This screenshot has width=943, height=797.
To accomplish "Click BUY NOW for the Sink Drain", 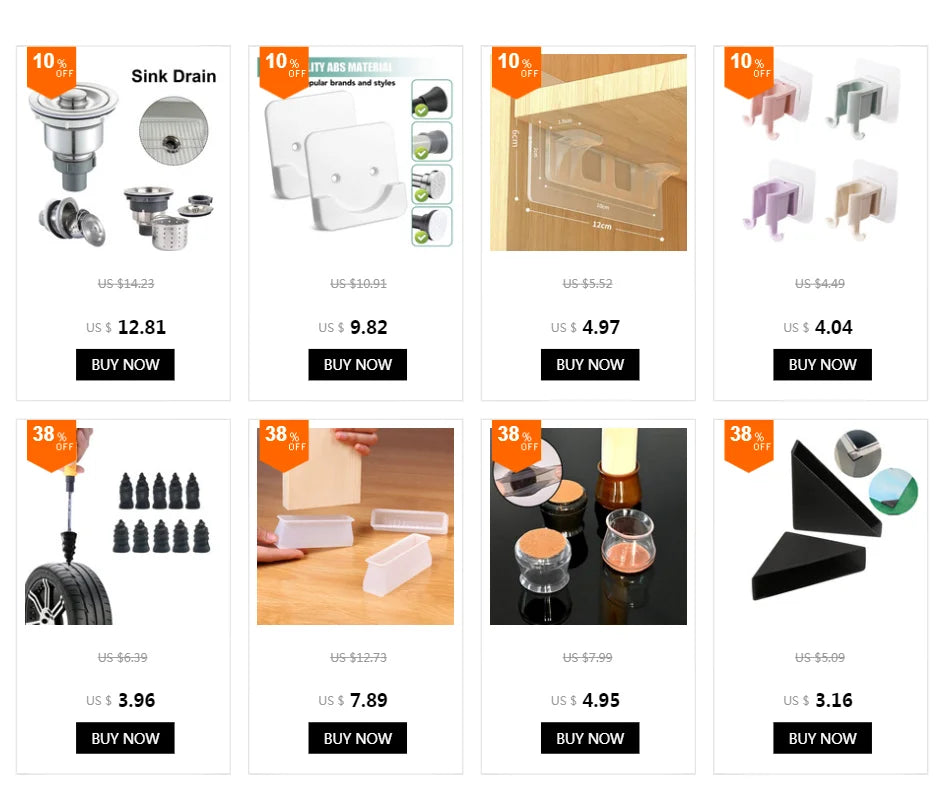I will pyautogui.click(x=125, y=365).
